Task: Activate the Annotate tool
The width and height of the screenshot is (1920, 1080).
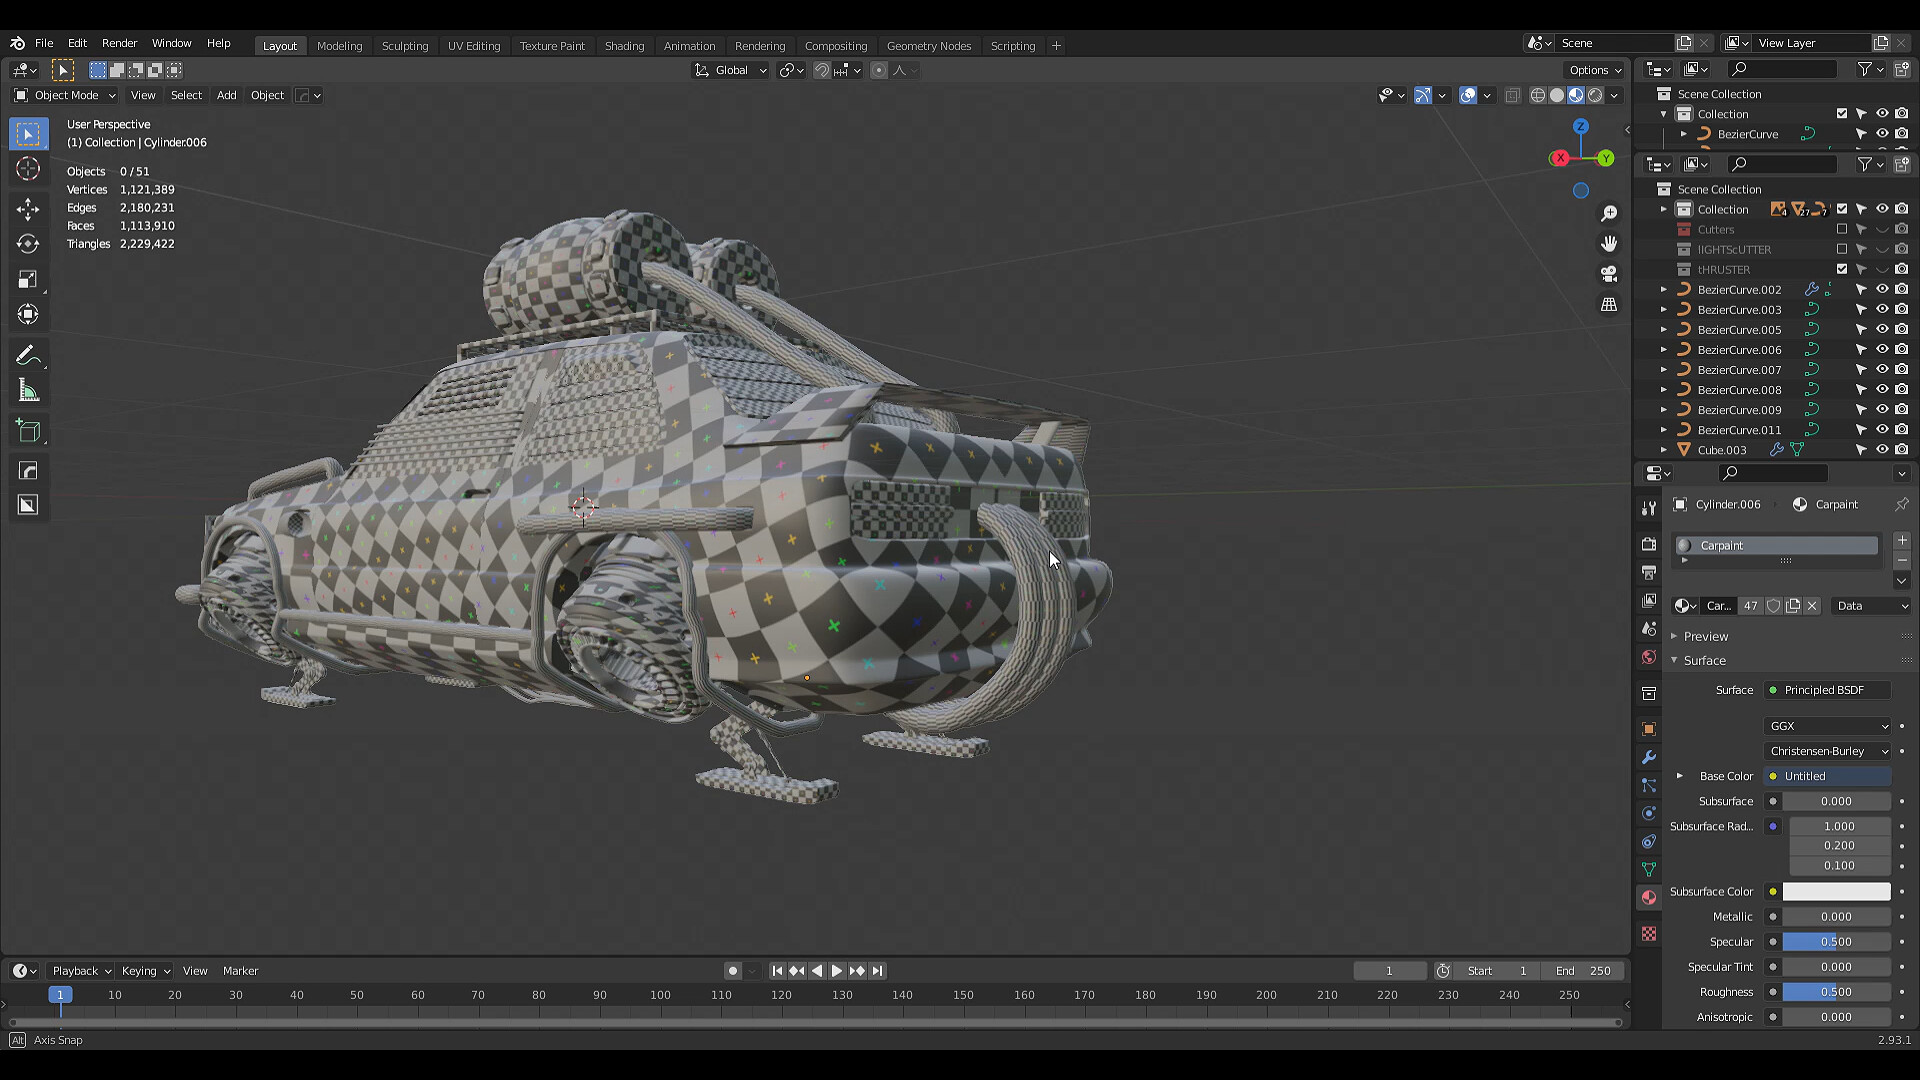Action: (x=28, y=356)
